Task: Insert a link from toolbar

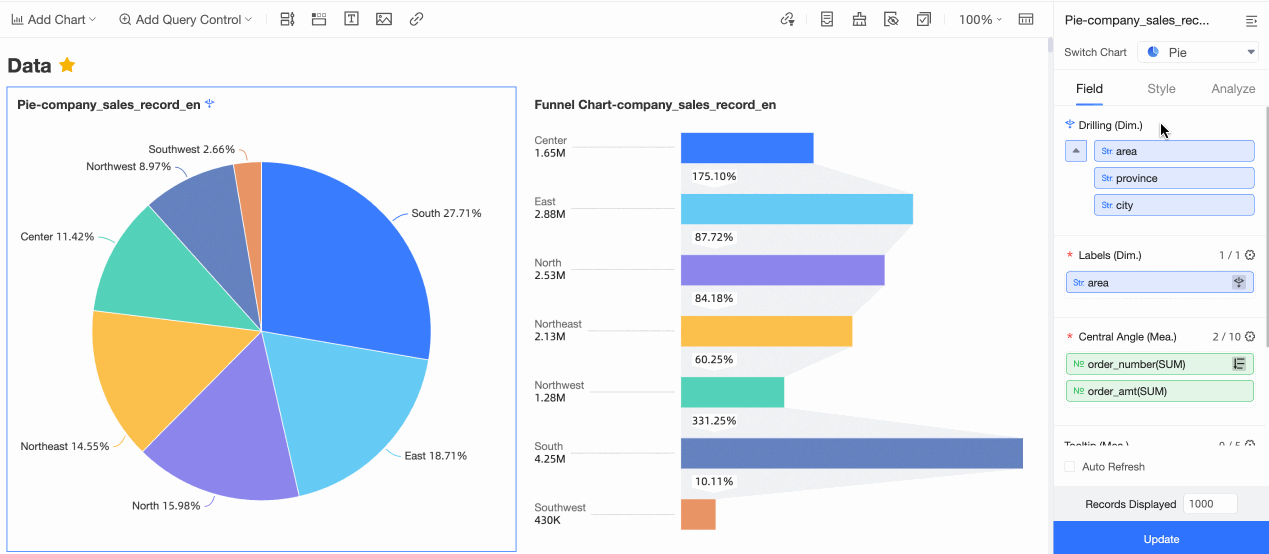Action: pyautogui.click(x=416, y=19)
